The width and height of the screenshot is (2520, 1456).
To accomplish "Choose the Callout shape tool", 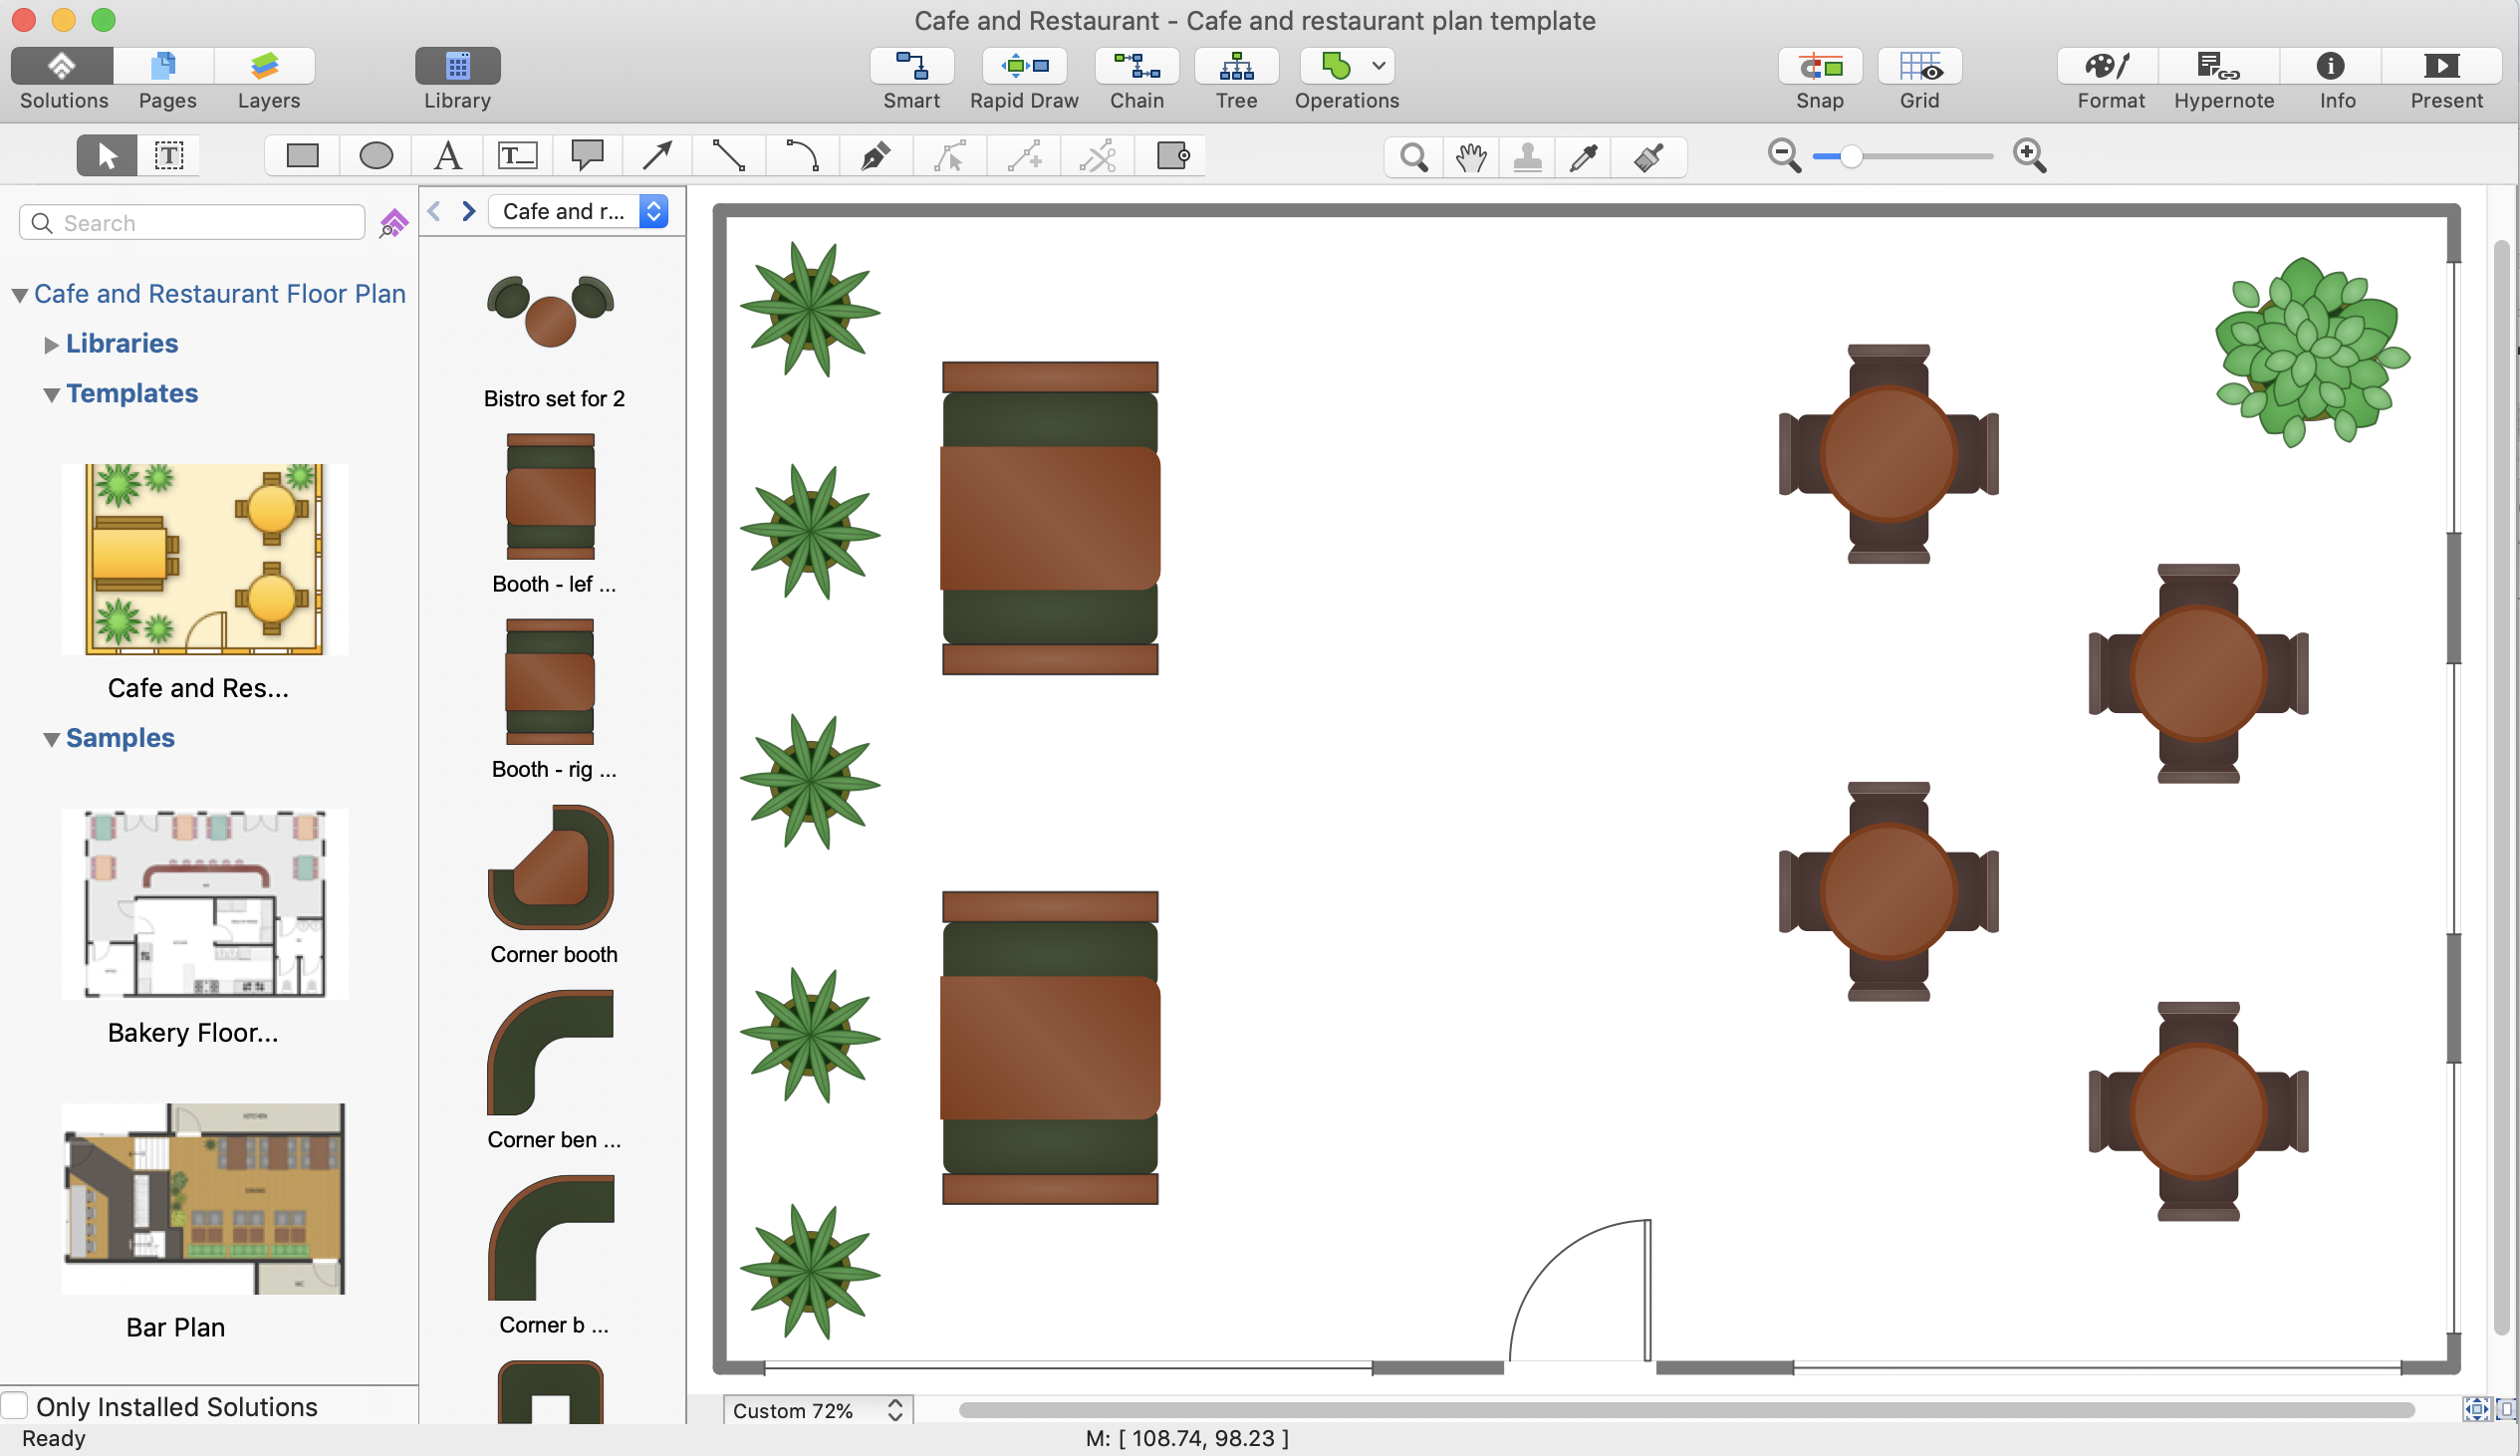I will coord(587,156).
